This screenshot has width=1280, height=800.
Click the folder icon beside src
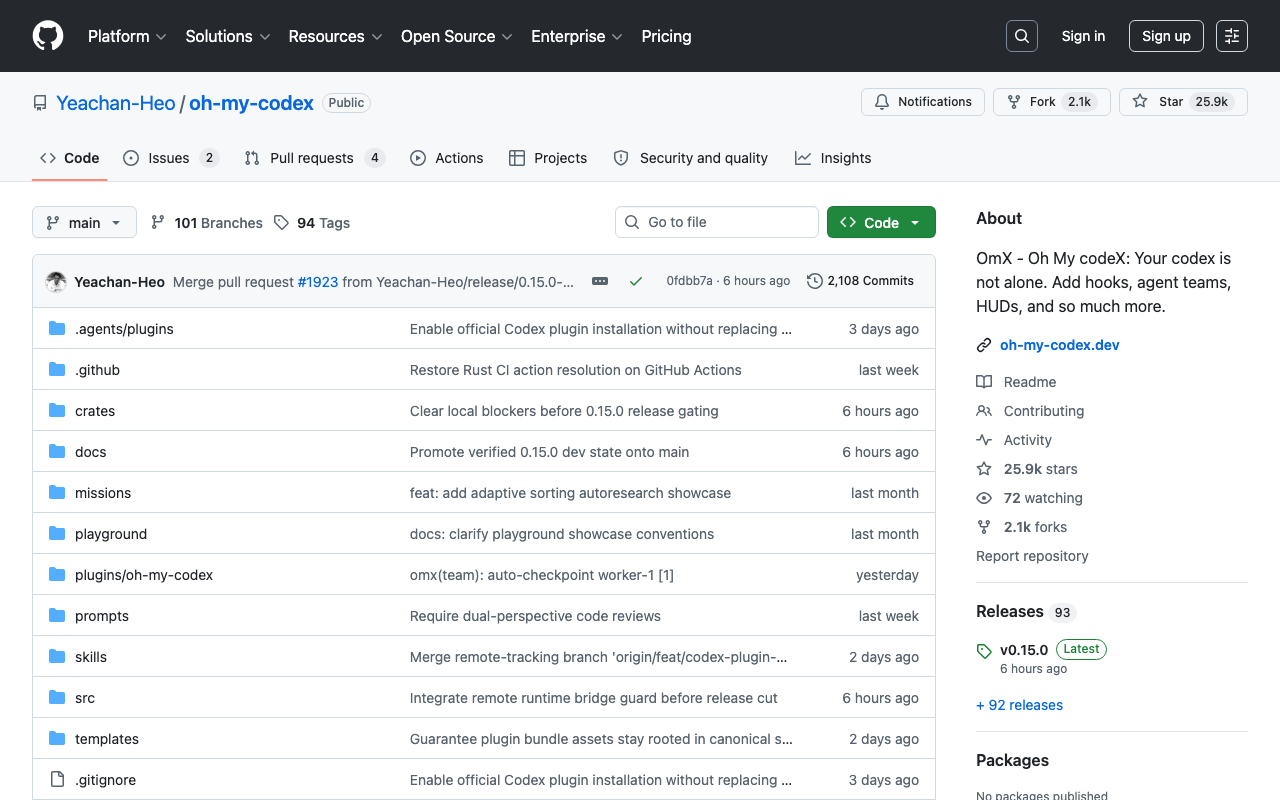point(57,698)
